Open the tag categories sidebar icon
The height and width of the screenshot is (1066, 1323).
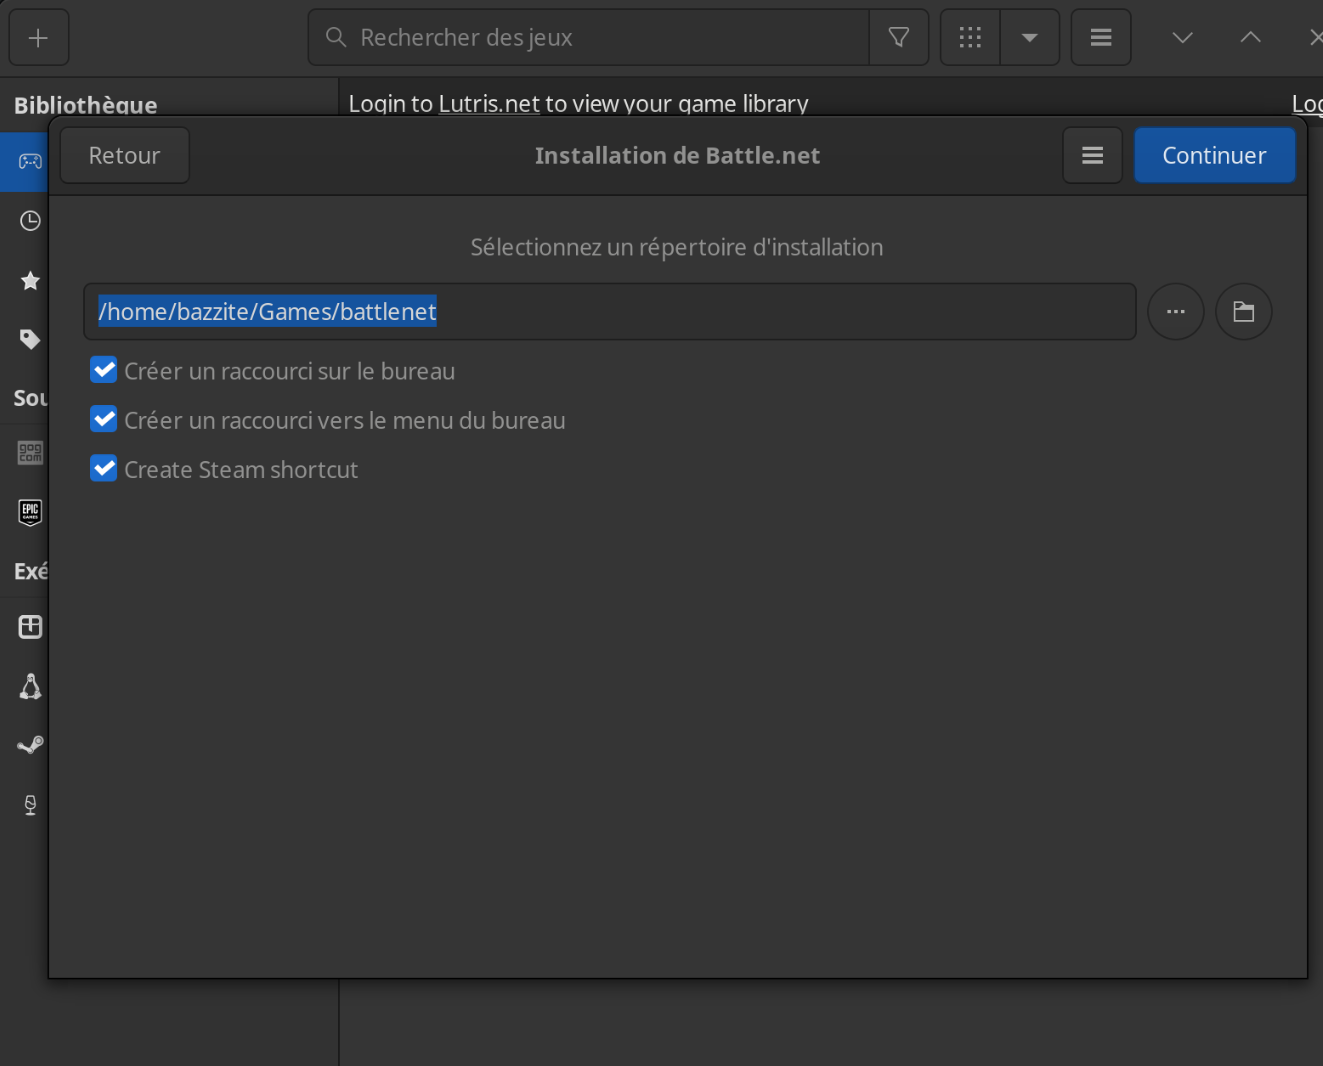point(30,340)
